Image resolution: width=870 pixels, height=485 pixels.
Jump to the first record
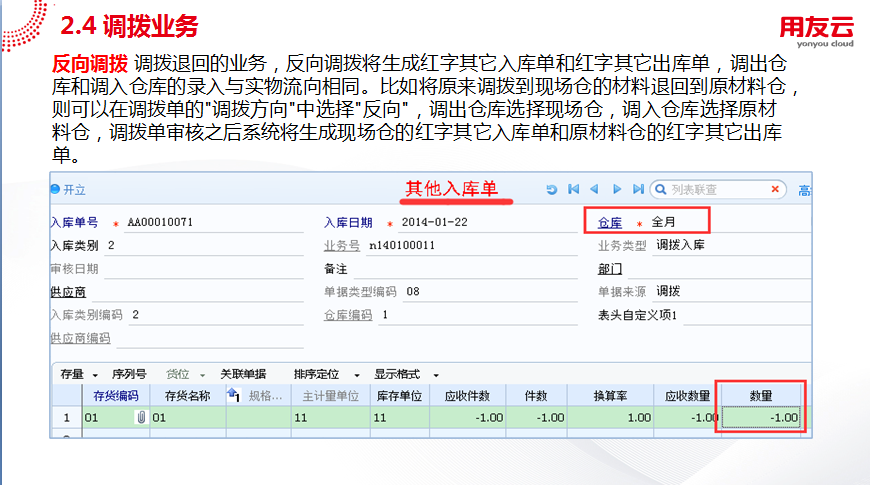pos(573,189)
